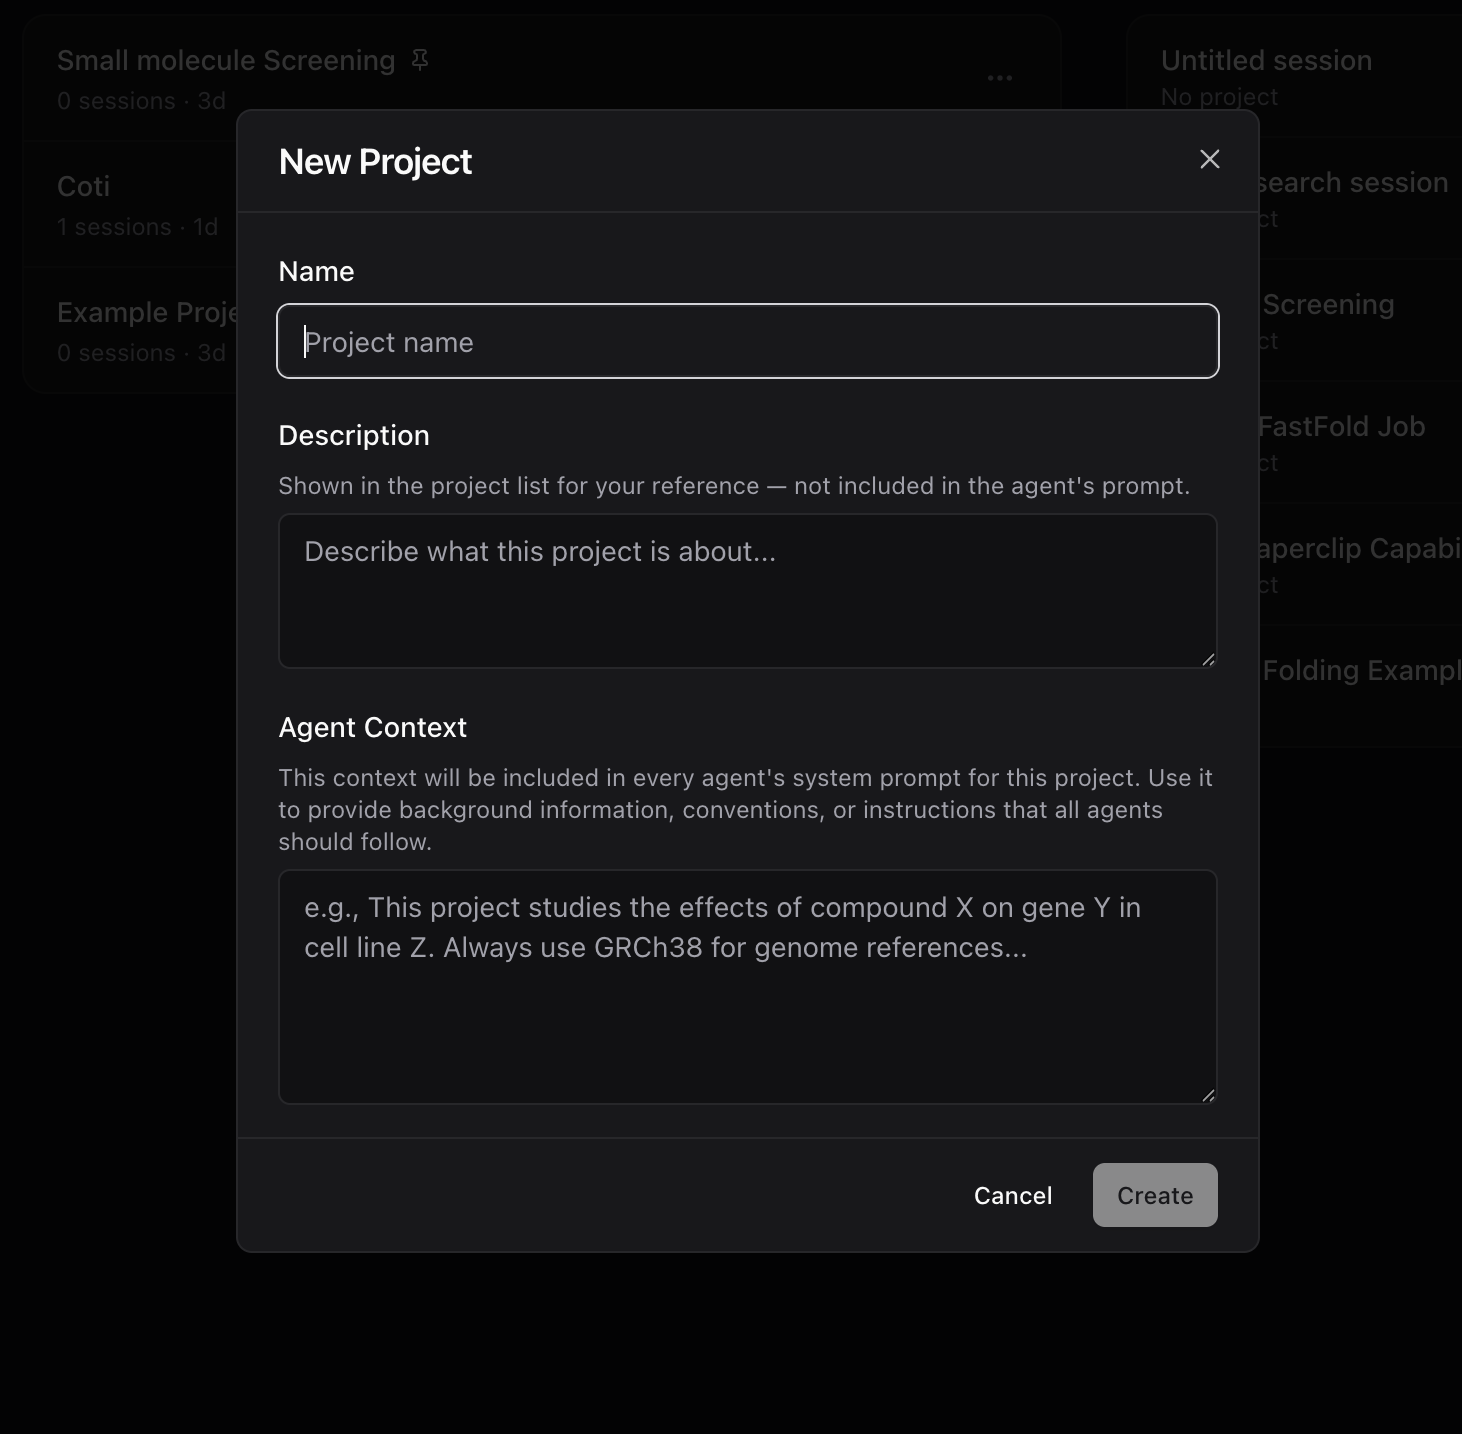Click the Agent Context helper text paragraph
Viewport: 1462px width, 1434px height.
click(x=746, y=810)
